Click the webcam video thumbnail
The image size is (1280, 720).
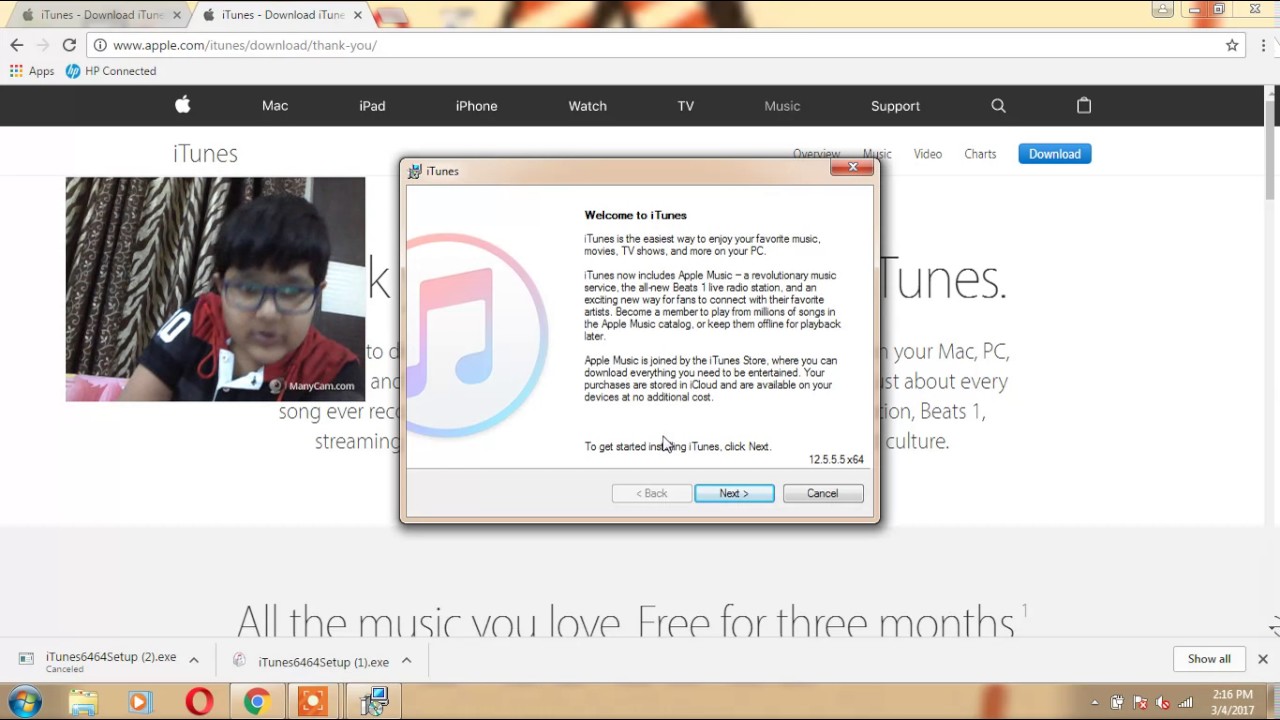[215, 289]
